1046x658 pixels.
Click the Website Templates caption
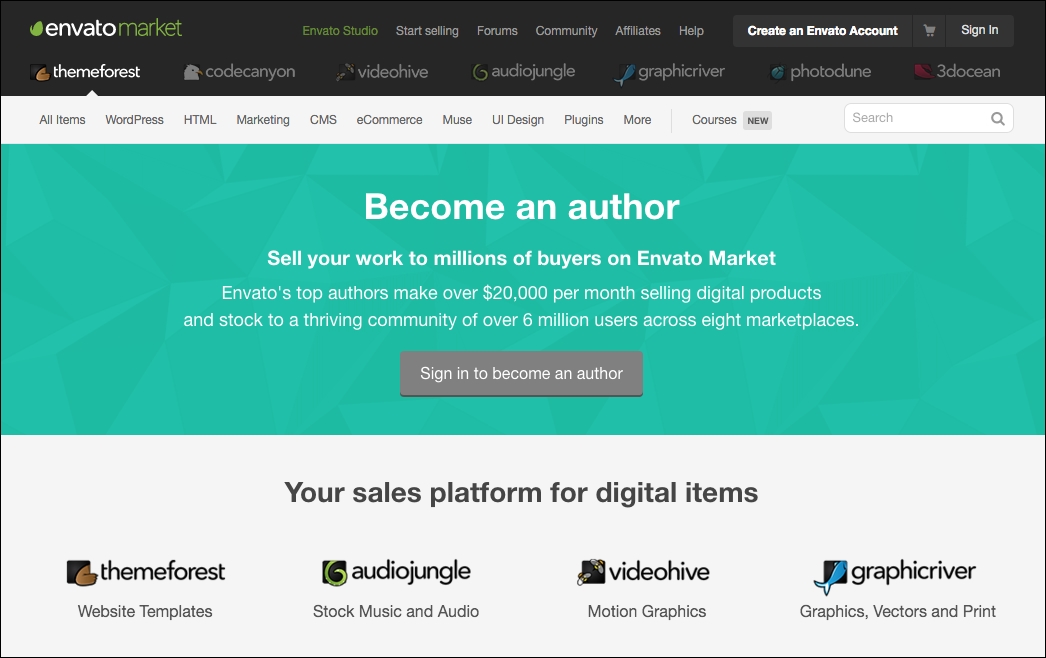point(145,612)
